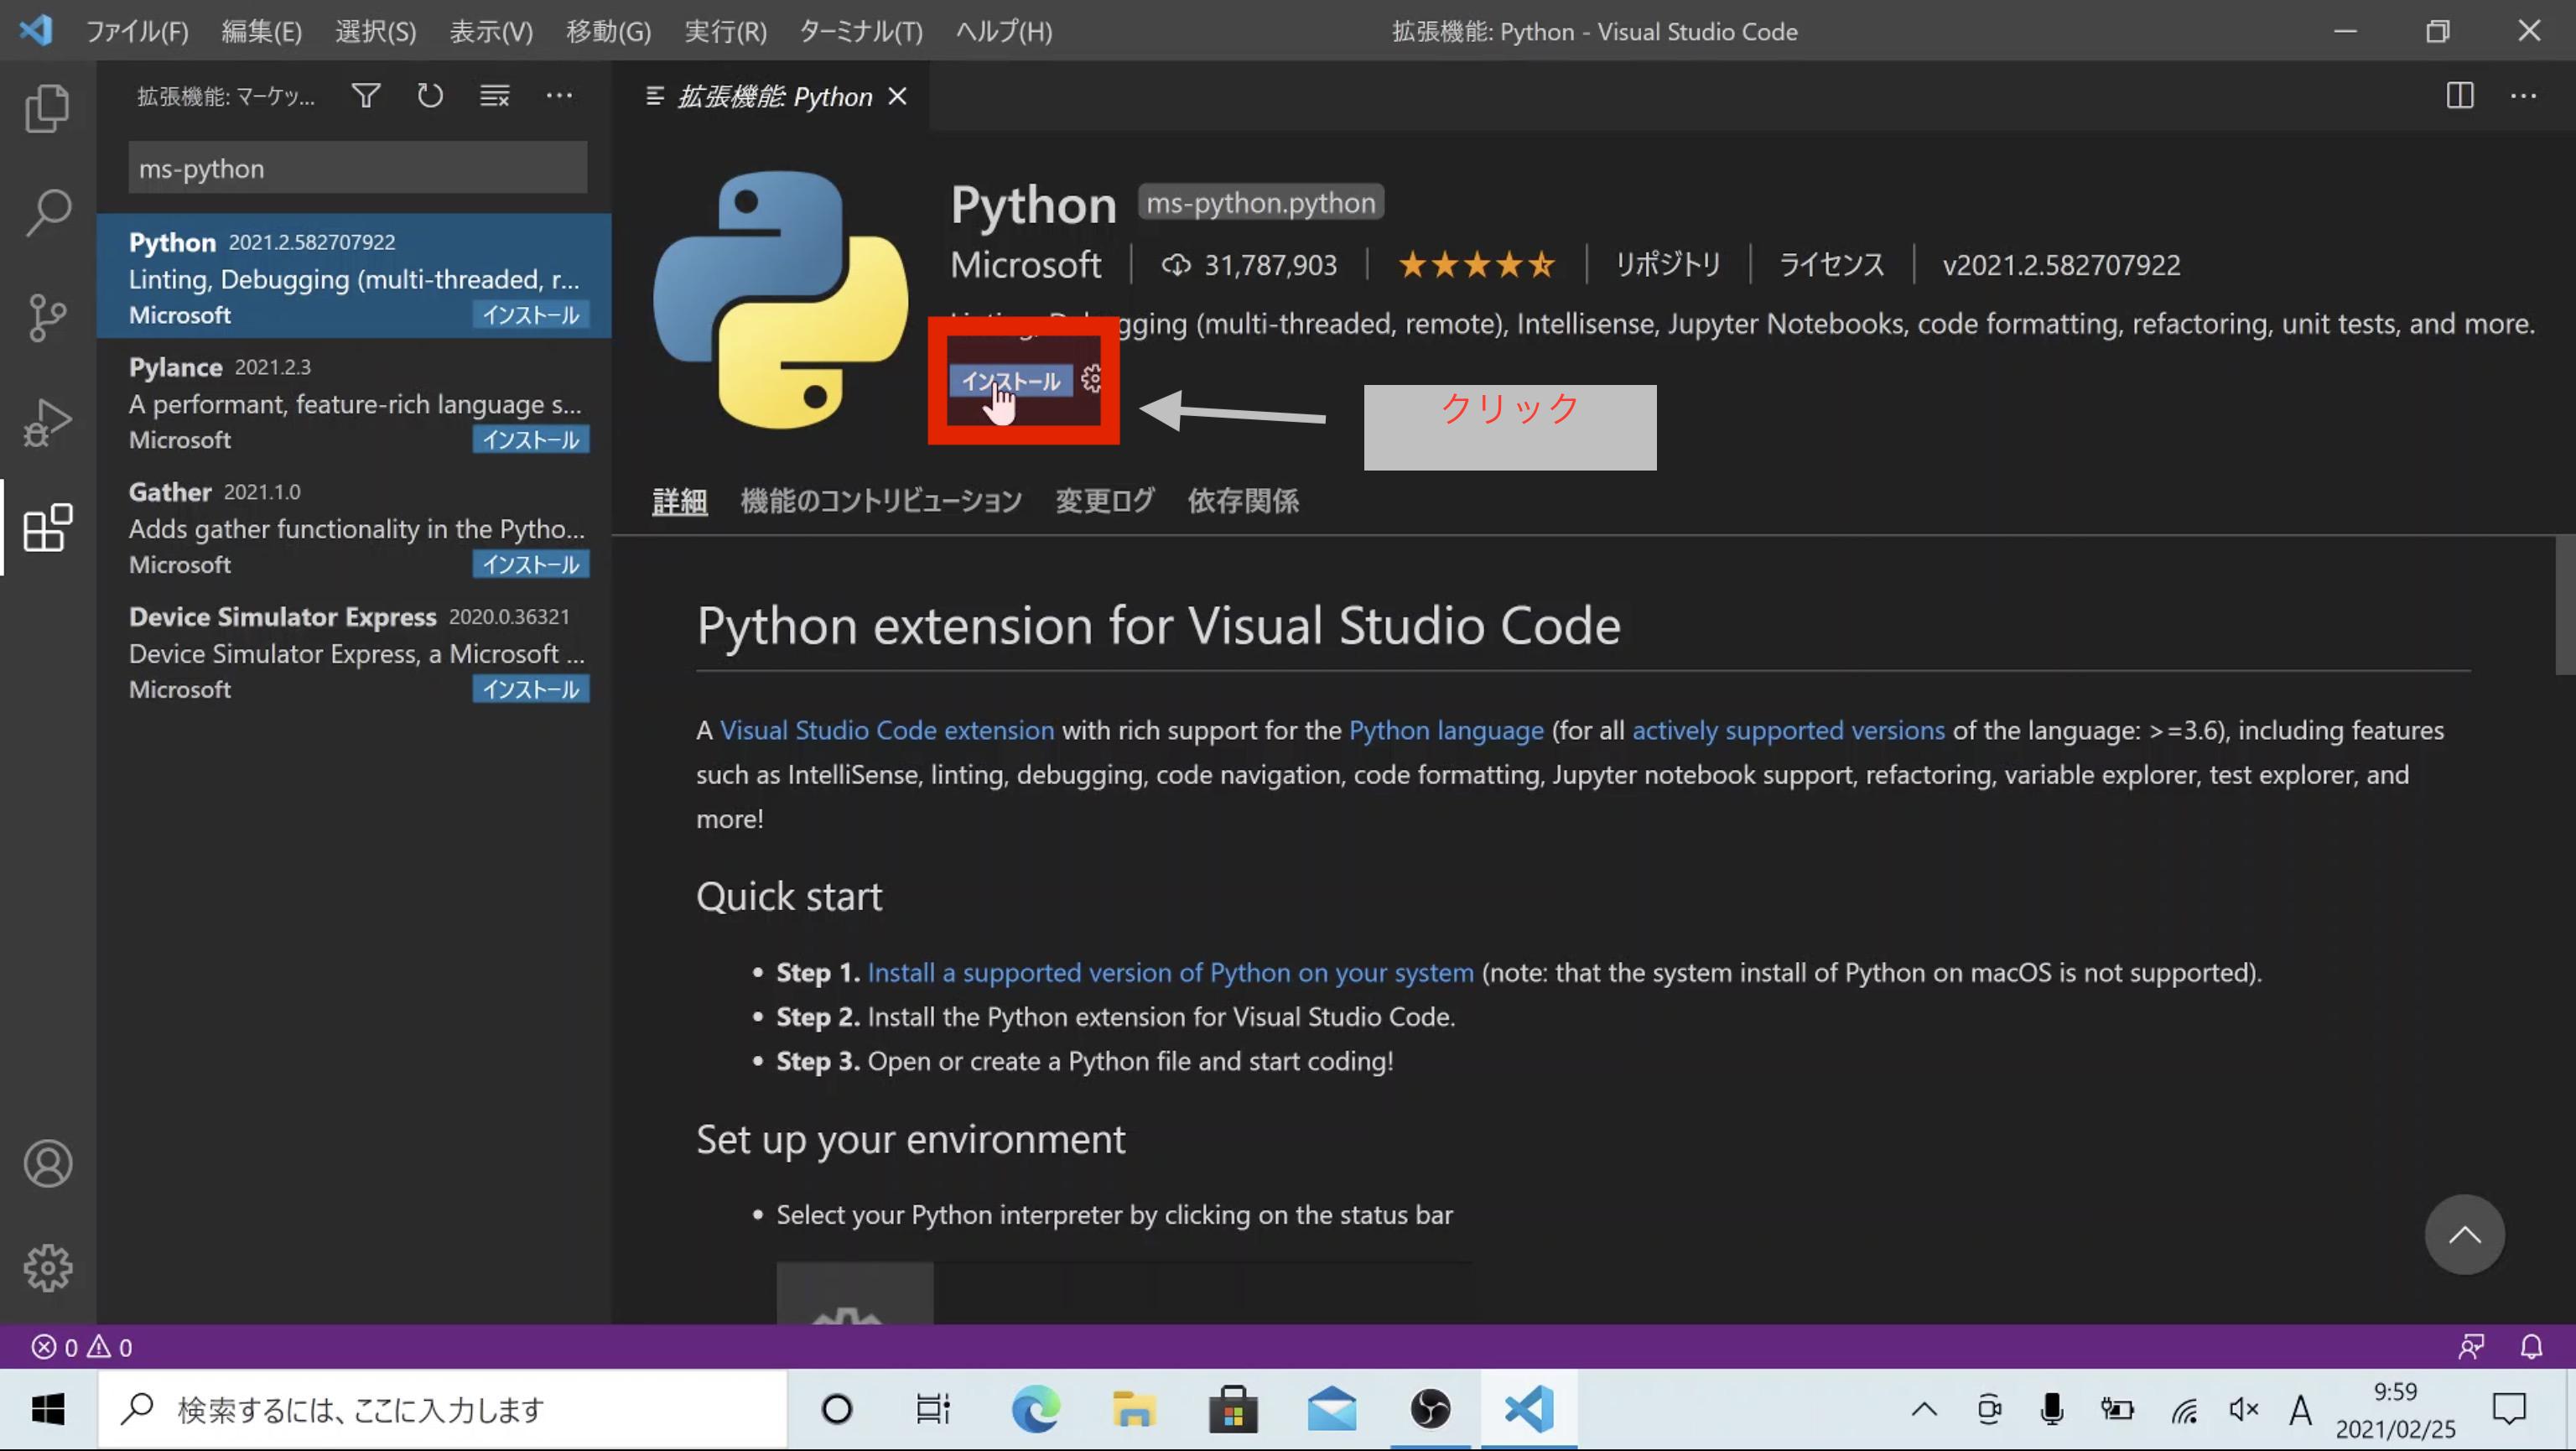This screenshot has height=1451, width=2576.
Task: Open the extensions view more actions menu
Action: tap(559, 95)
